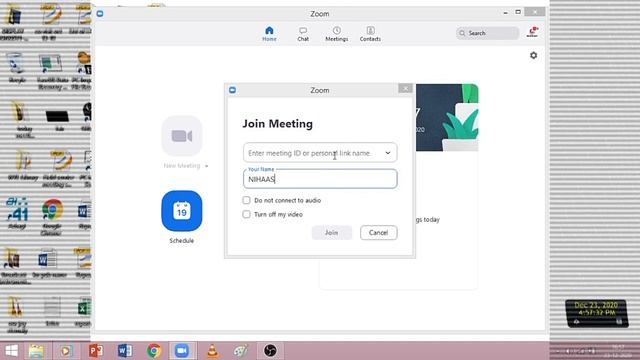Close the Join Meeting dialog window

tap(405, 89)
